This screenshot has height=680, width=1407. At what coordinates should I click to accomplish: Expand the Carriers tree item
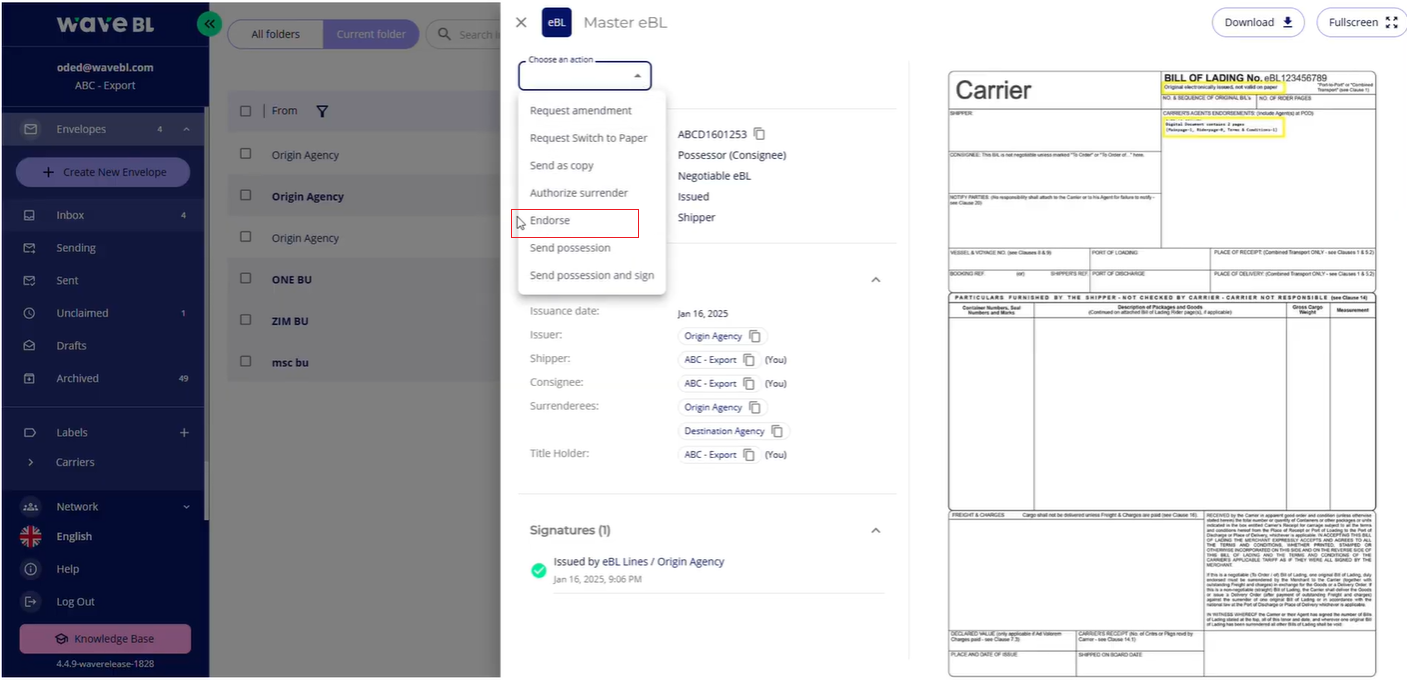coord(31,462)
